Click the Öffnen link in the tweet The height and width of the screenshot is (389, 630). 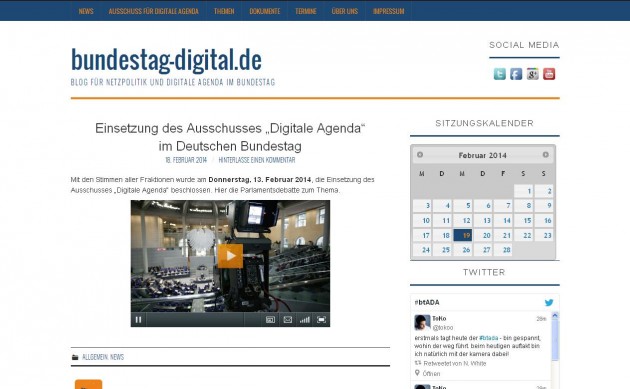[x=431, y=374]
